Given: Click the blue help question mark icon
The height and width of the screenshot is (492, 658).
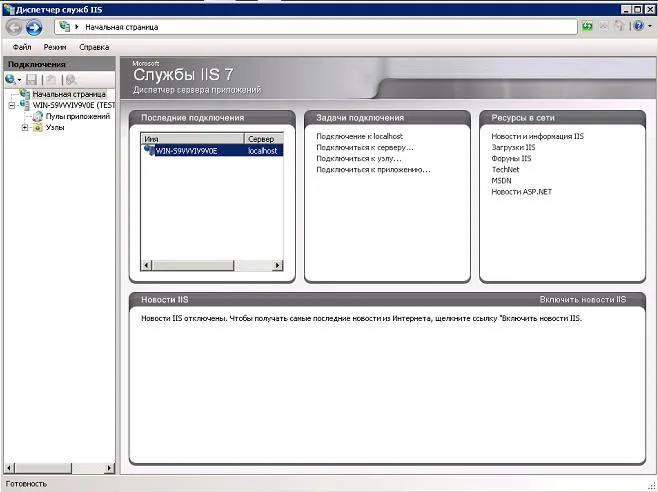Looking at the screenshot, I should [638, 26].
